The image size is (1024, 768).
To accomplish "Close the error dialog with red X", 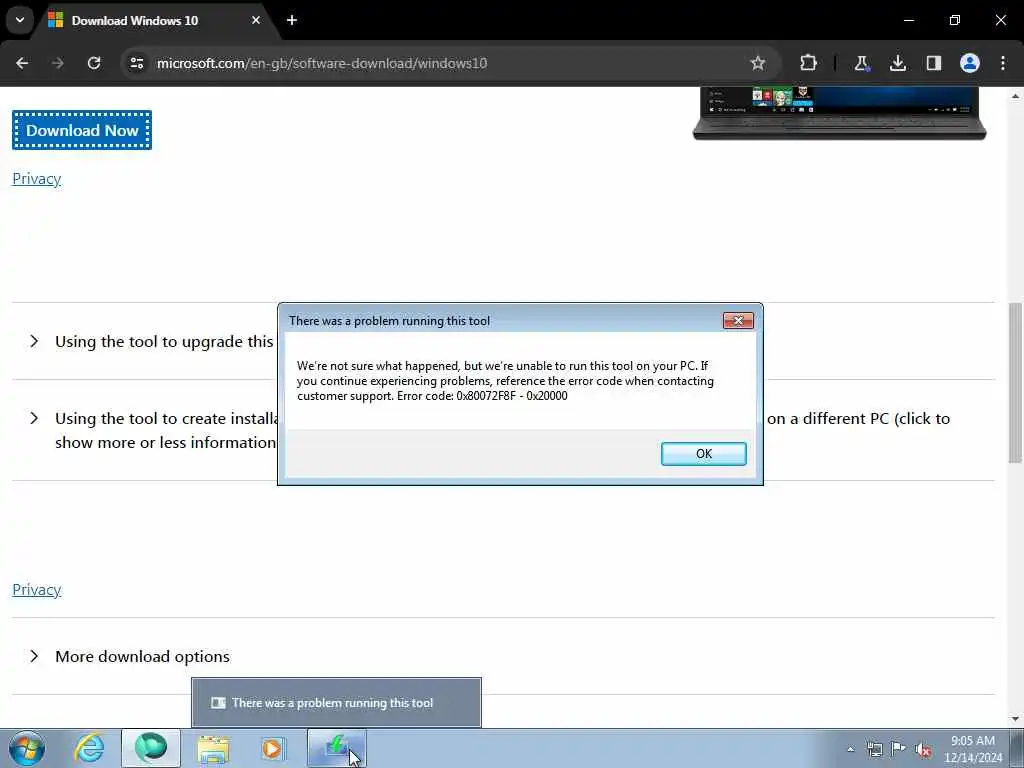I will [738, 321].
